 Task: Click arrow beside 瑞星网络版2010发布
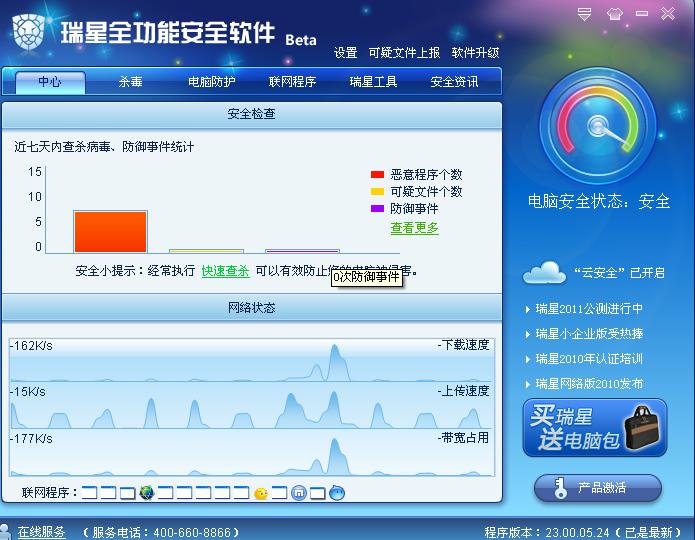pos(527,384)
